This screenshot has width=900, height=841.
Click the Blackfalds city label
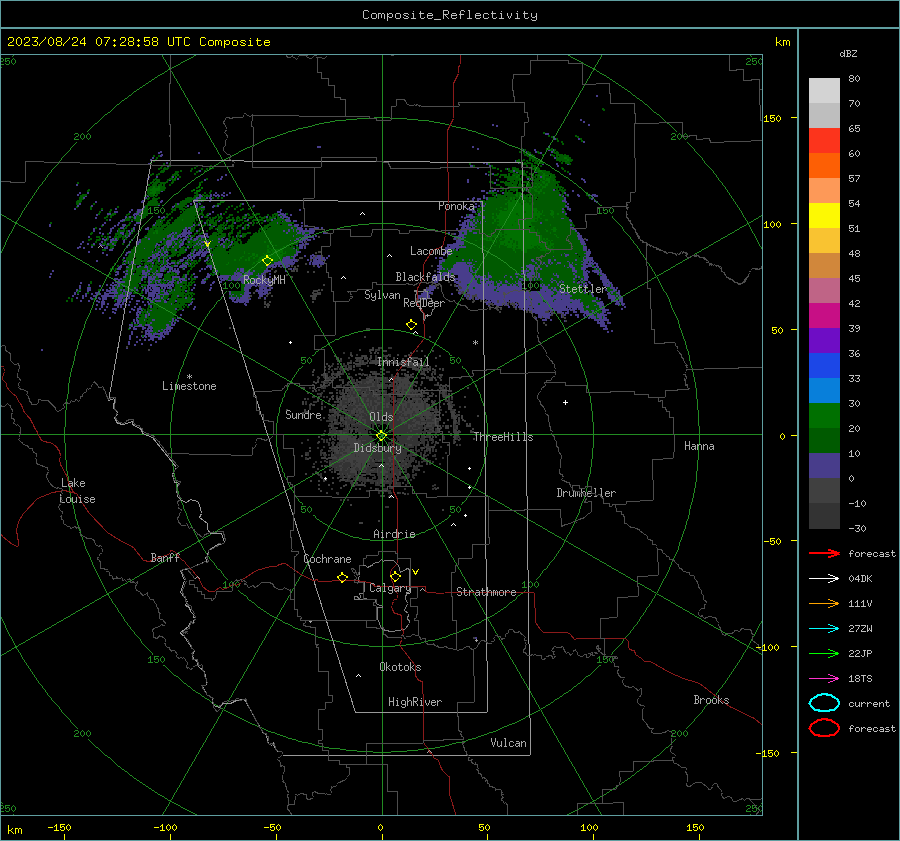pyautogui.click(x=425, y=277)
